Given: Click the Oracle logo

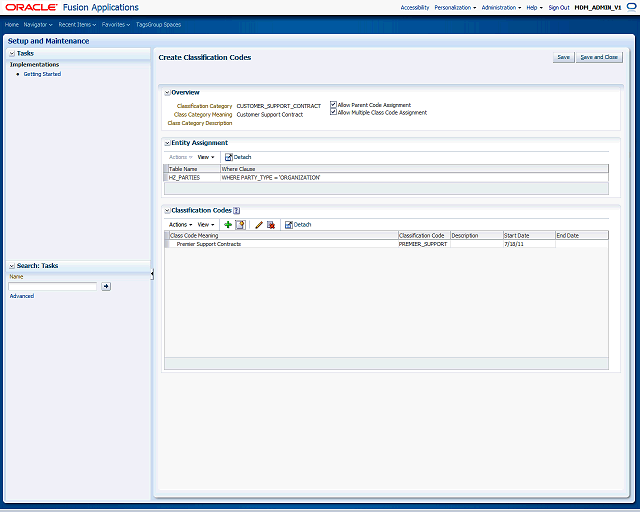Looking at the screenshot, I should (x=31, y=7).
